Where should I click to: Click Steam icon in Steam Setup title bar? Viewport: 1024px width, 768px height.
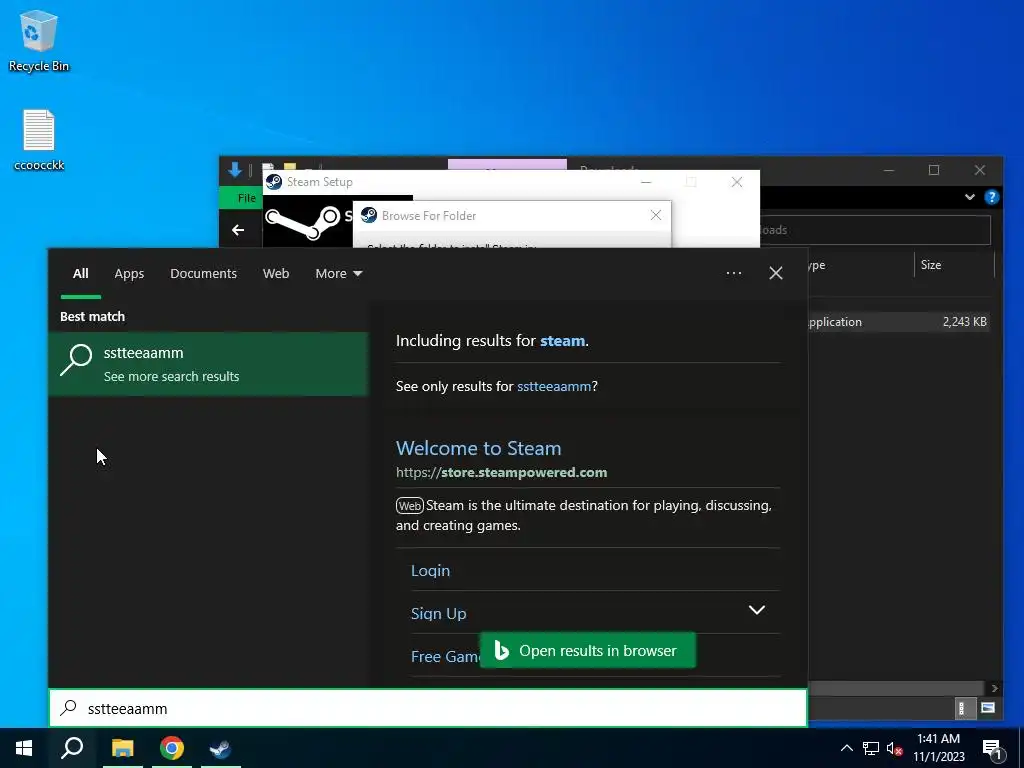point(274,182)
